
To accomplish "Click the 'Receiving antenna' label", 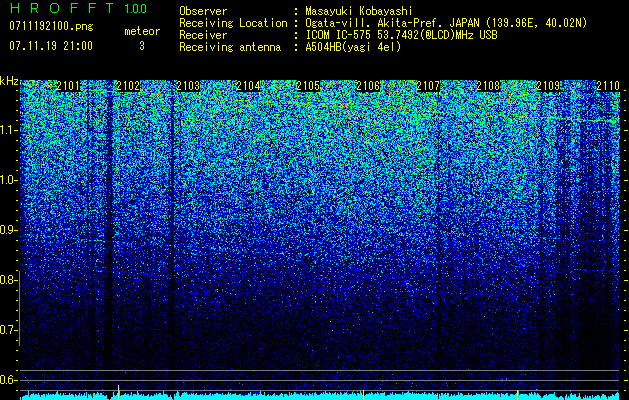I will (230, 47).
